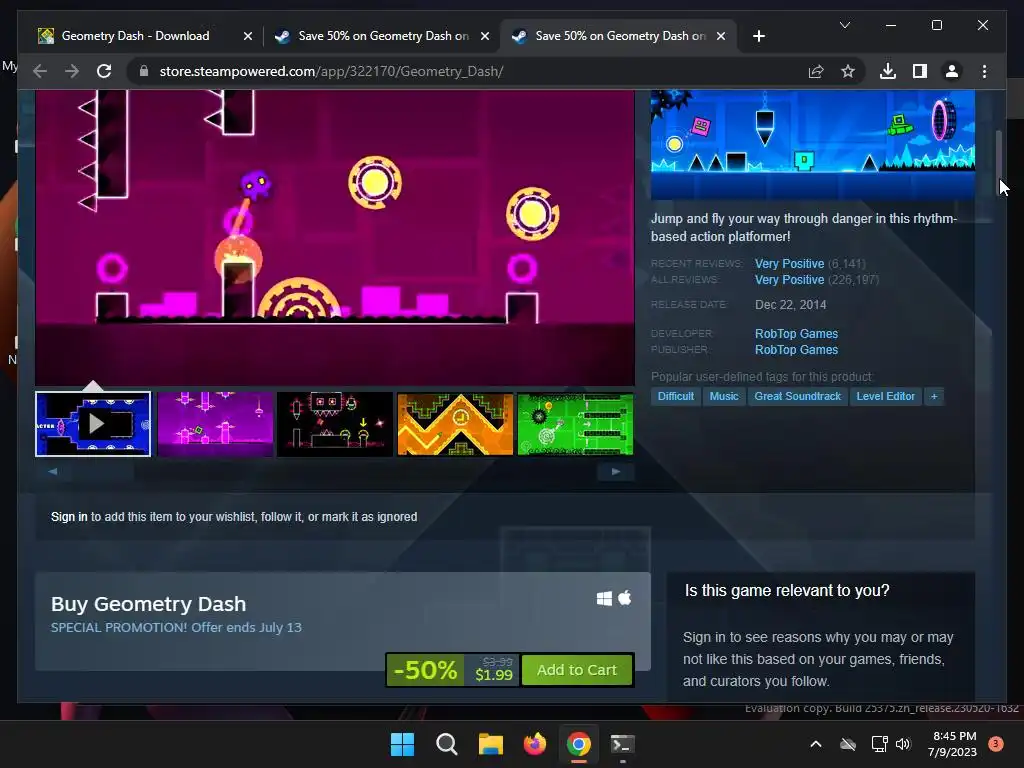Open the Chrome three-dot menu
The image size is (1024, 768).
[x=984, y=71]
